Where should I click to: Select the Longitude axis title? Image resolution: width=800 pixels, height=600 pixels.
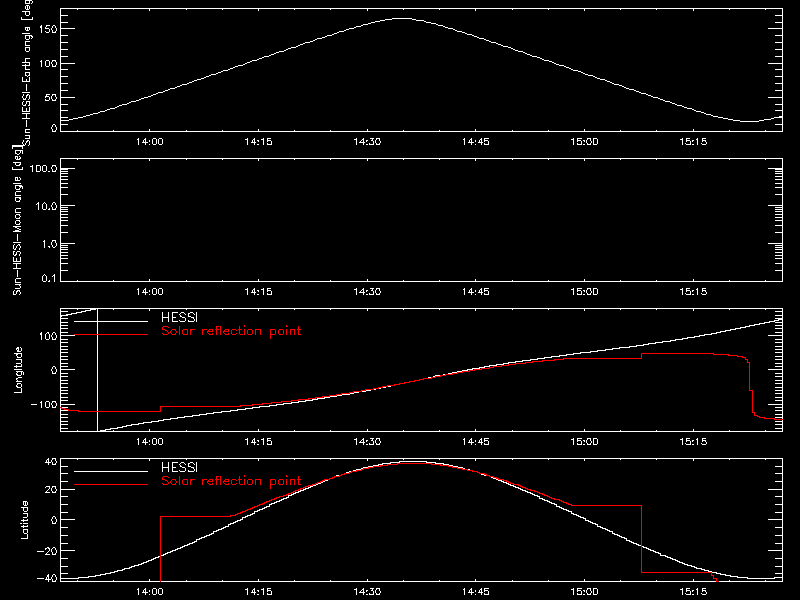tap(18, 370)
